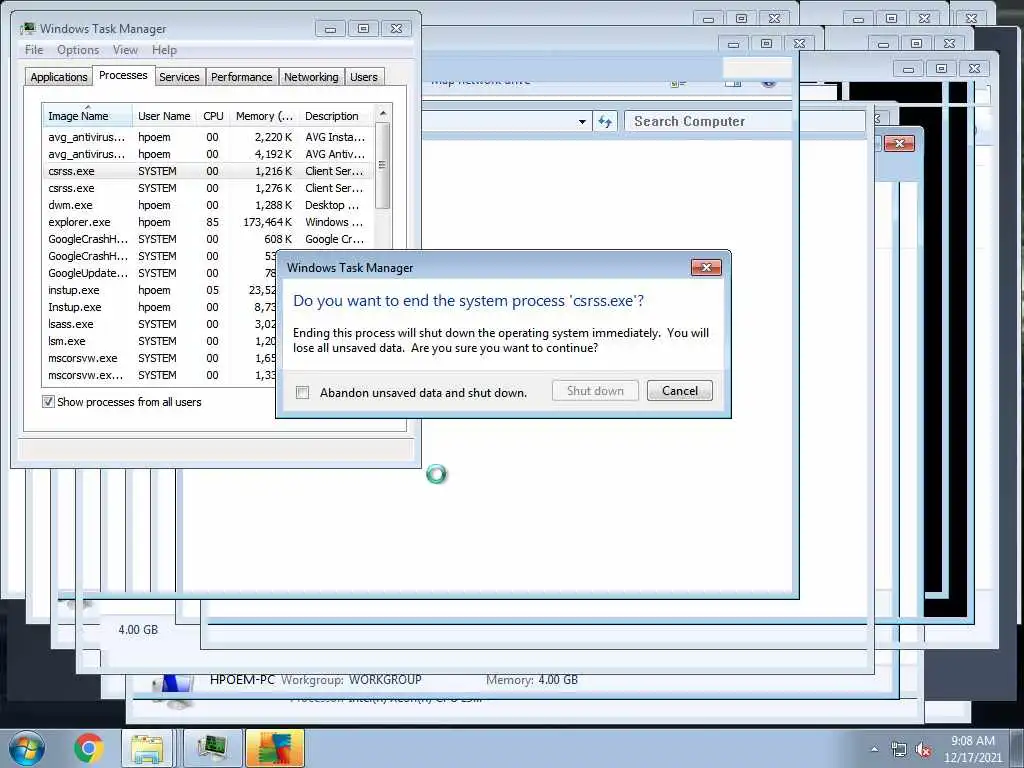
Task: Click the network tray icon
Action: coord(899,750)
